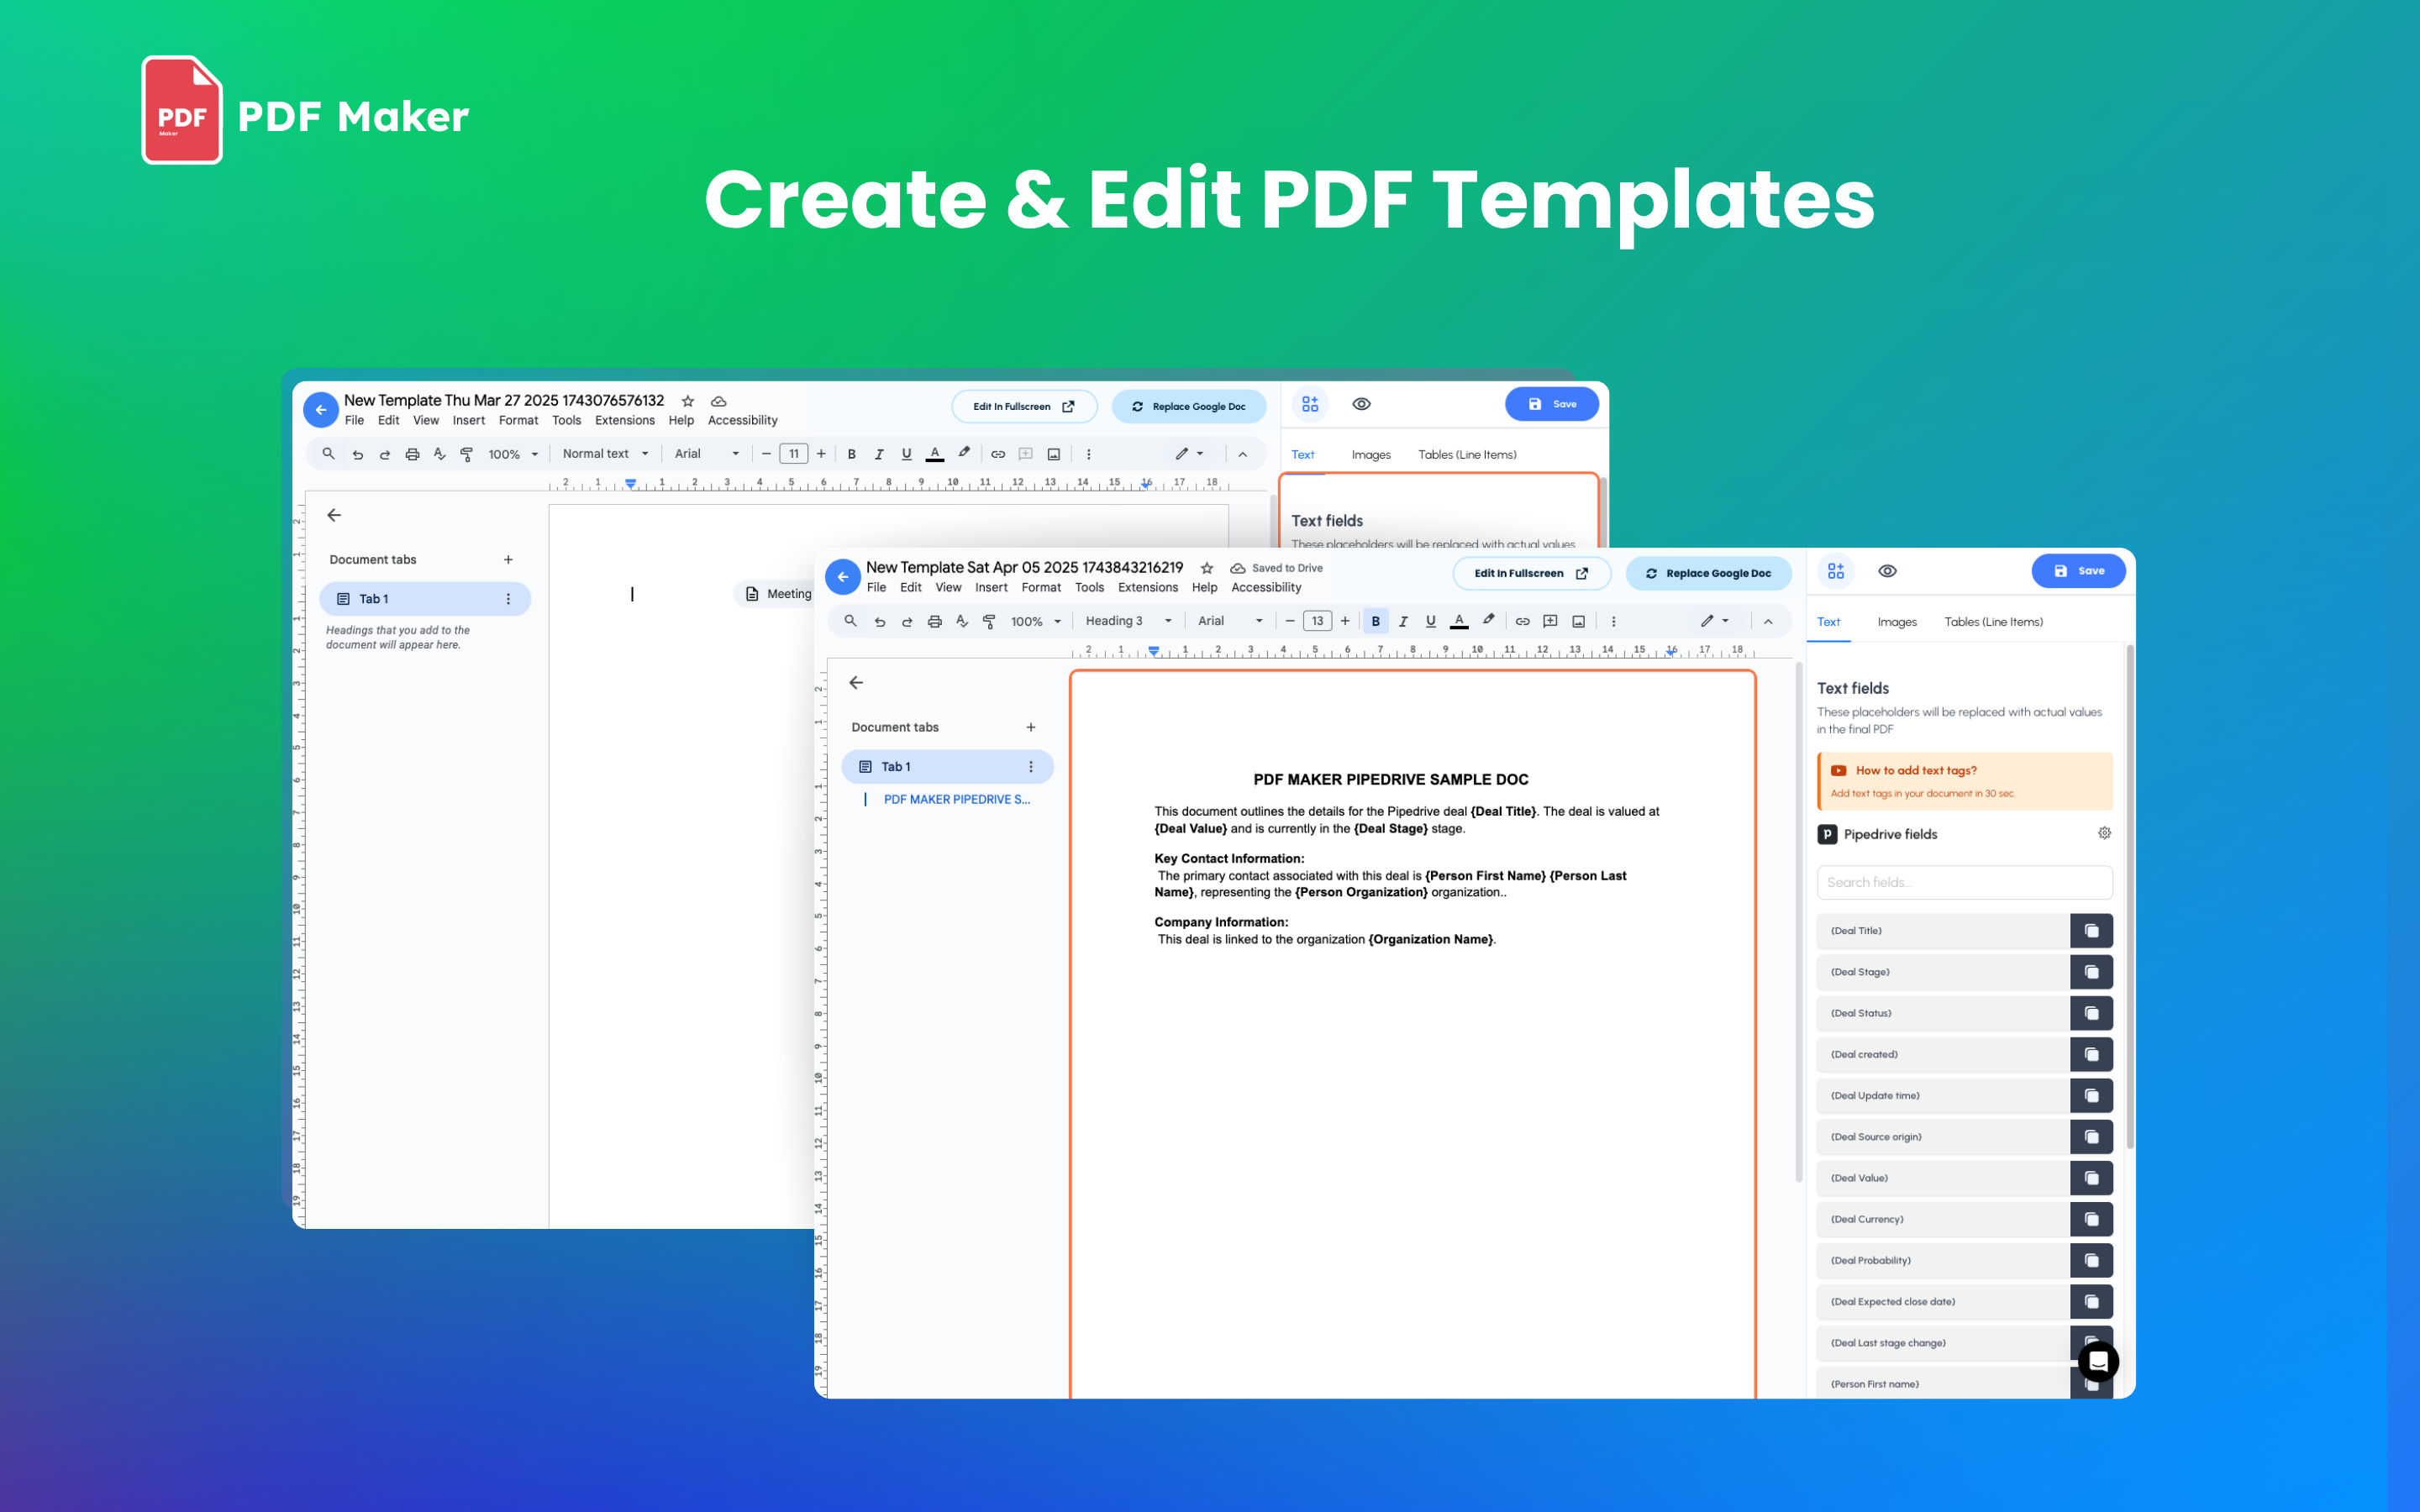
Task: Add a new document tab in front window
Action: click(x=1031, y=727)
